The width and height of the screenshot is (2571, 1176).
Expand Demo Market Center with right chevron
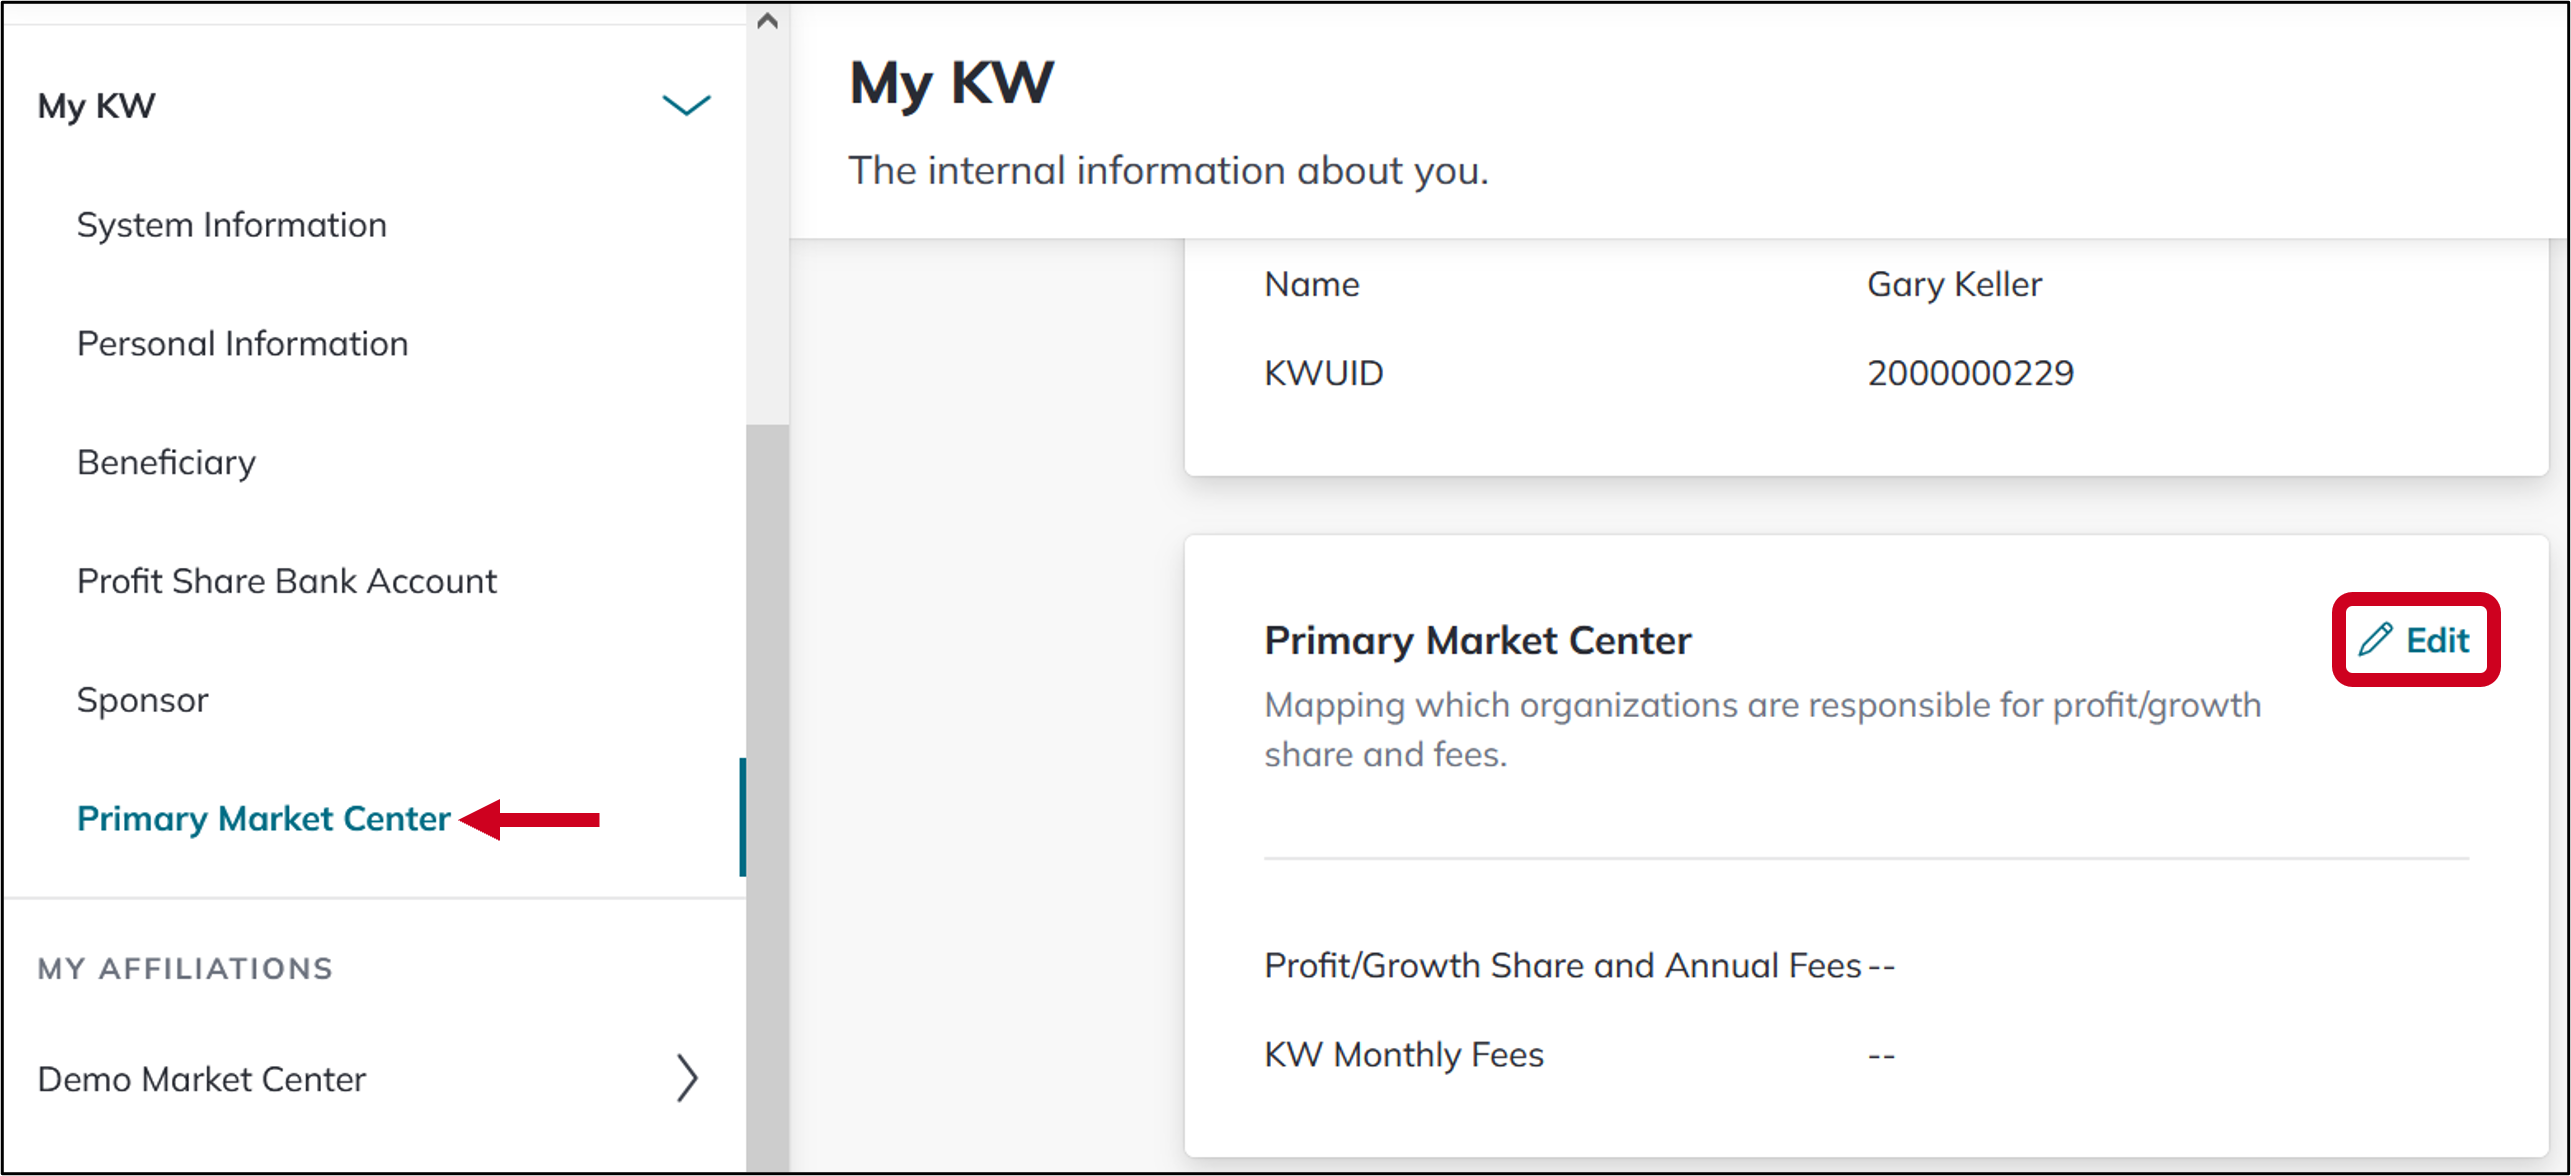(x=686, y=1078)
